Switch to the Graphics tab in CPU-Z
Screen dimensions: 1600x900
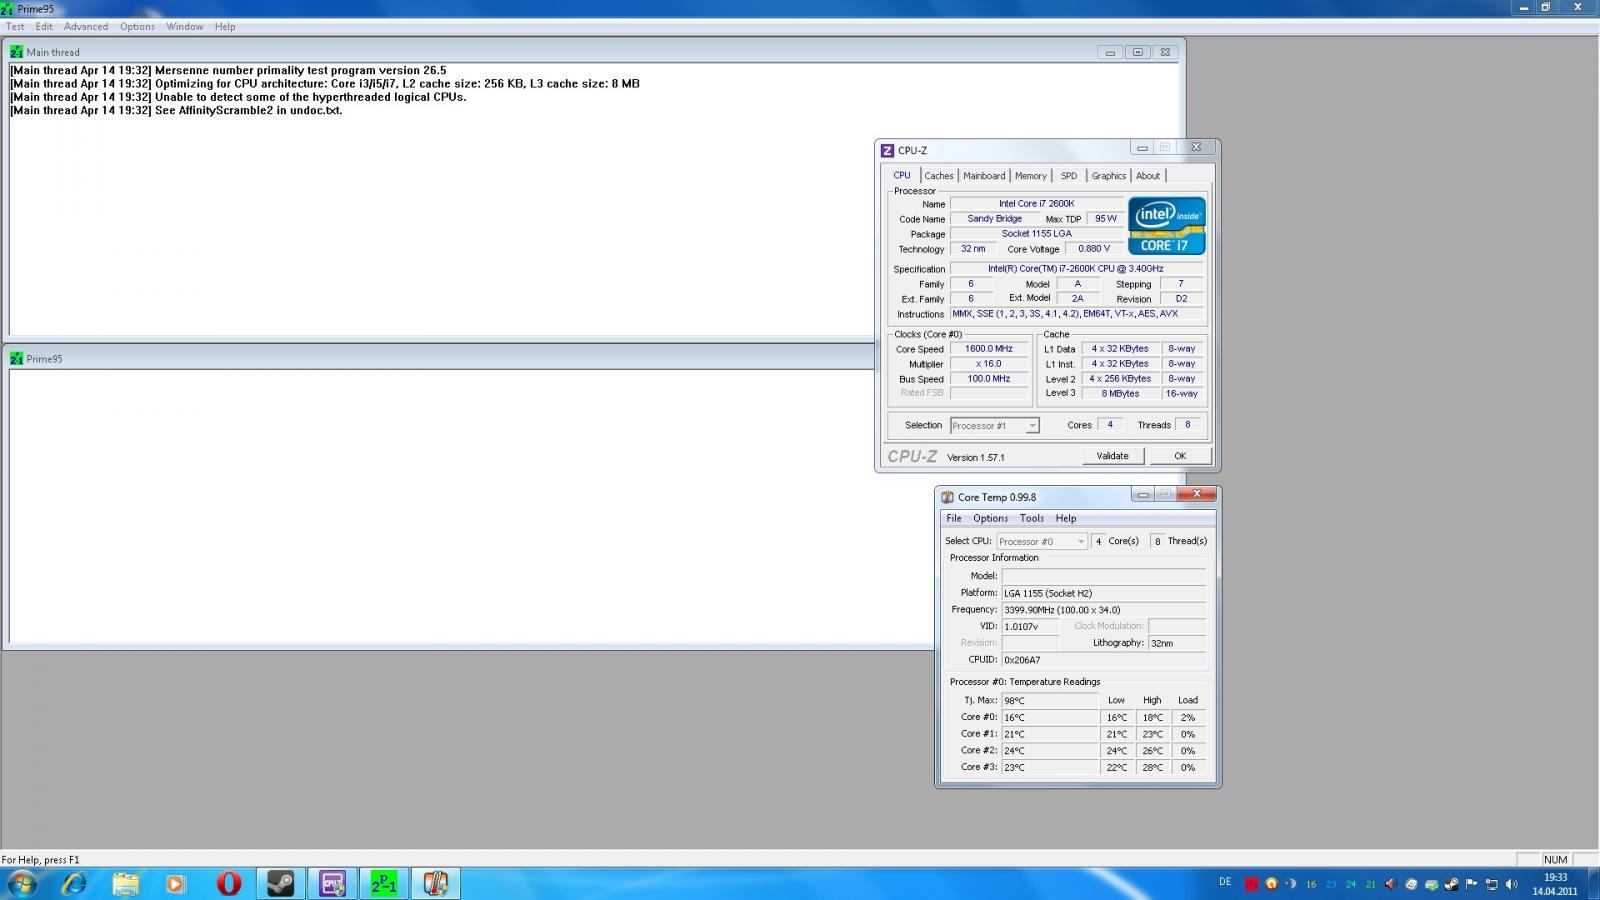(1109, 175)
